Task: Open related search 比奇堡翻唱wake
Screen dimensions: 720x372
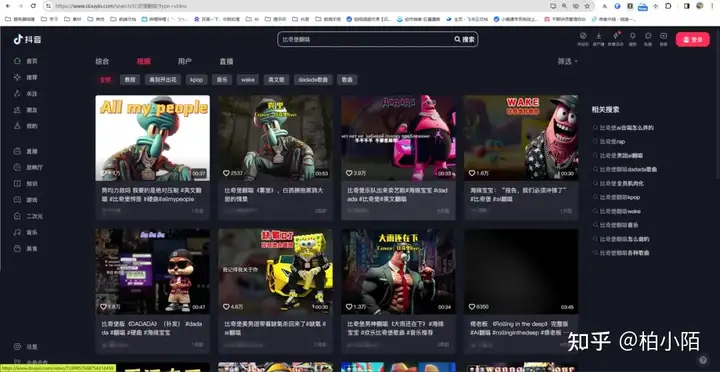Action: [x=620, y=211]
